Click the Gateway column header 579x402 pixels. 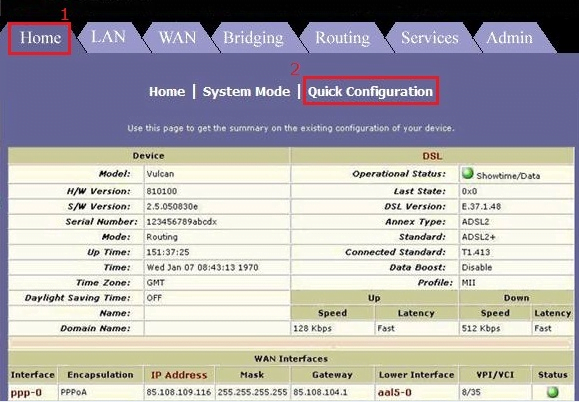coord(332,375)
